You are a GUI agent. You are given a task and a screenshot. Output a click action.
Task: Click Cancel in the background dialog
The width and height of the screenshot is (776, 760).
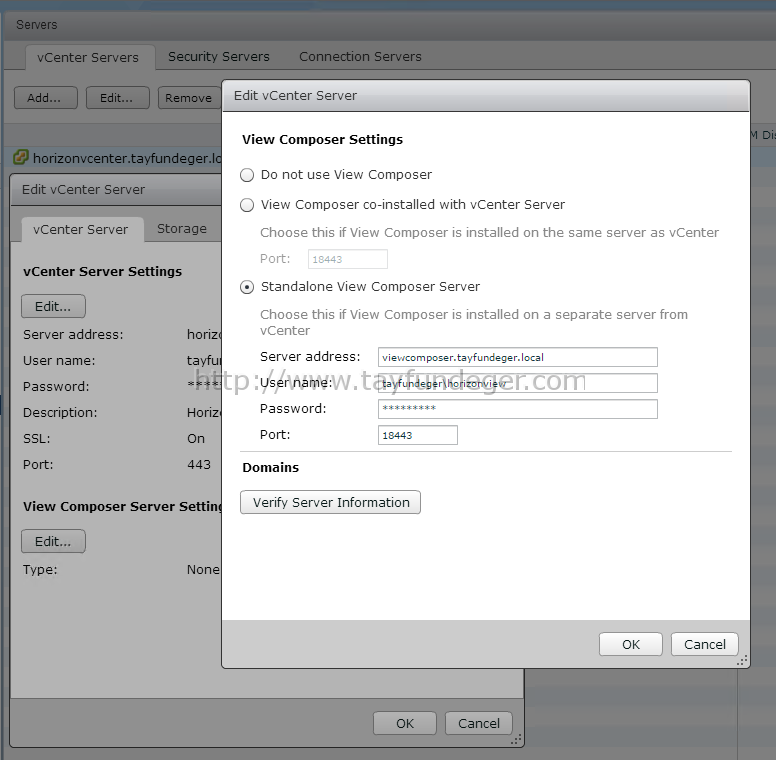coord(479,723)
